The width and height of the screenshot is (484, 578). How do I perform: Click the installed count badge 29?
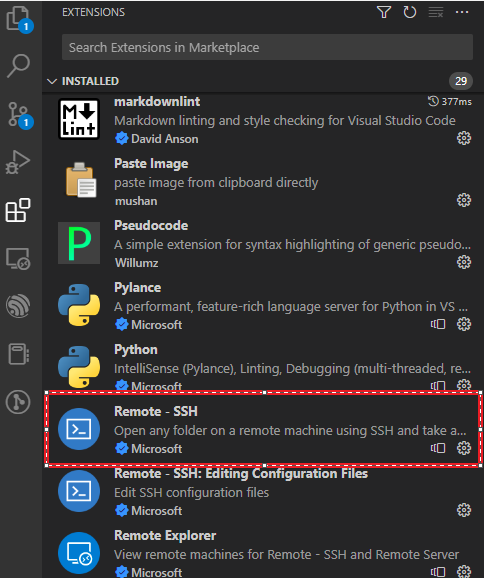(461, 81)
